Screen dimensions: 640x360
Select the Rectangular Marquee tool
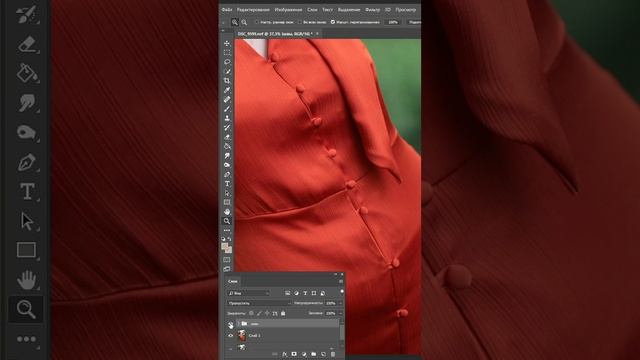(x=227, y=52)
